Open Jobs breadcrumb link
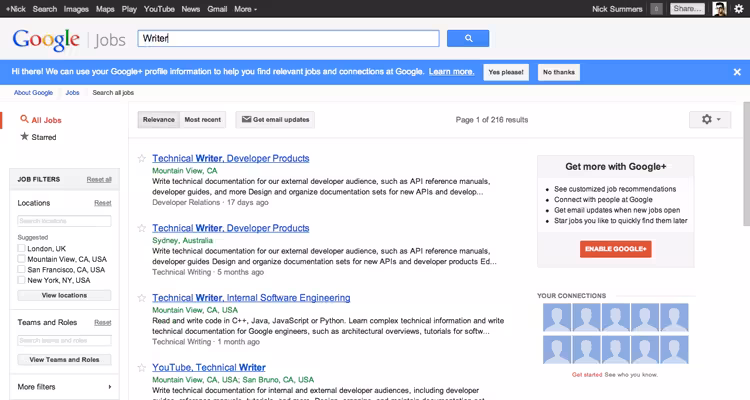Image resolution: width=750 pixels, height=400 pixels. pos(72,93)
